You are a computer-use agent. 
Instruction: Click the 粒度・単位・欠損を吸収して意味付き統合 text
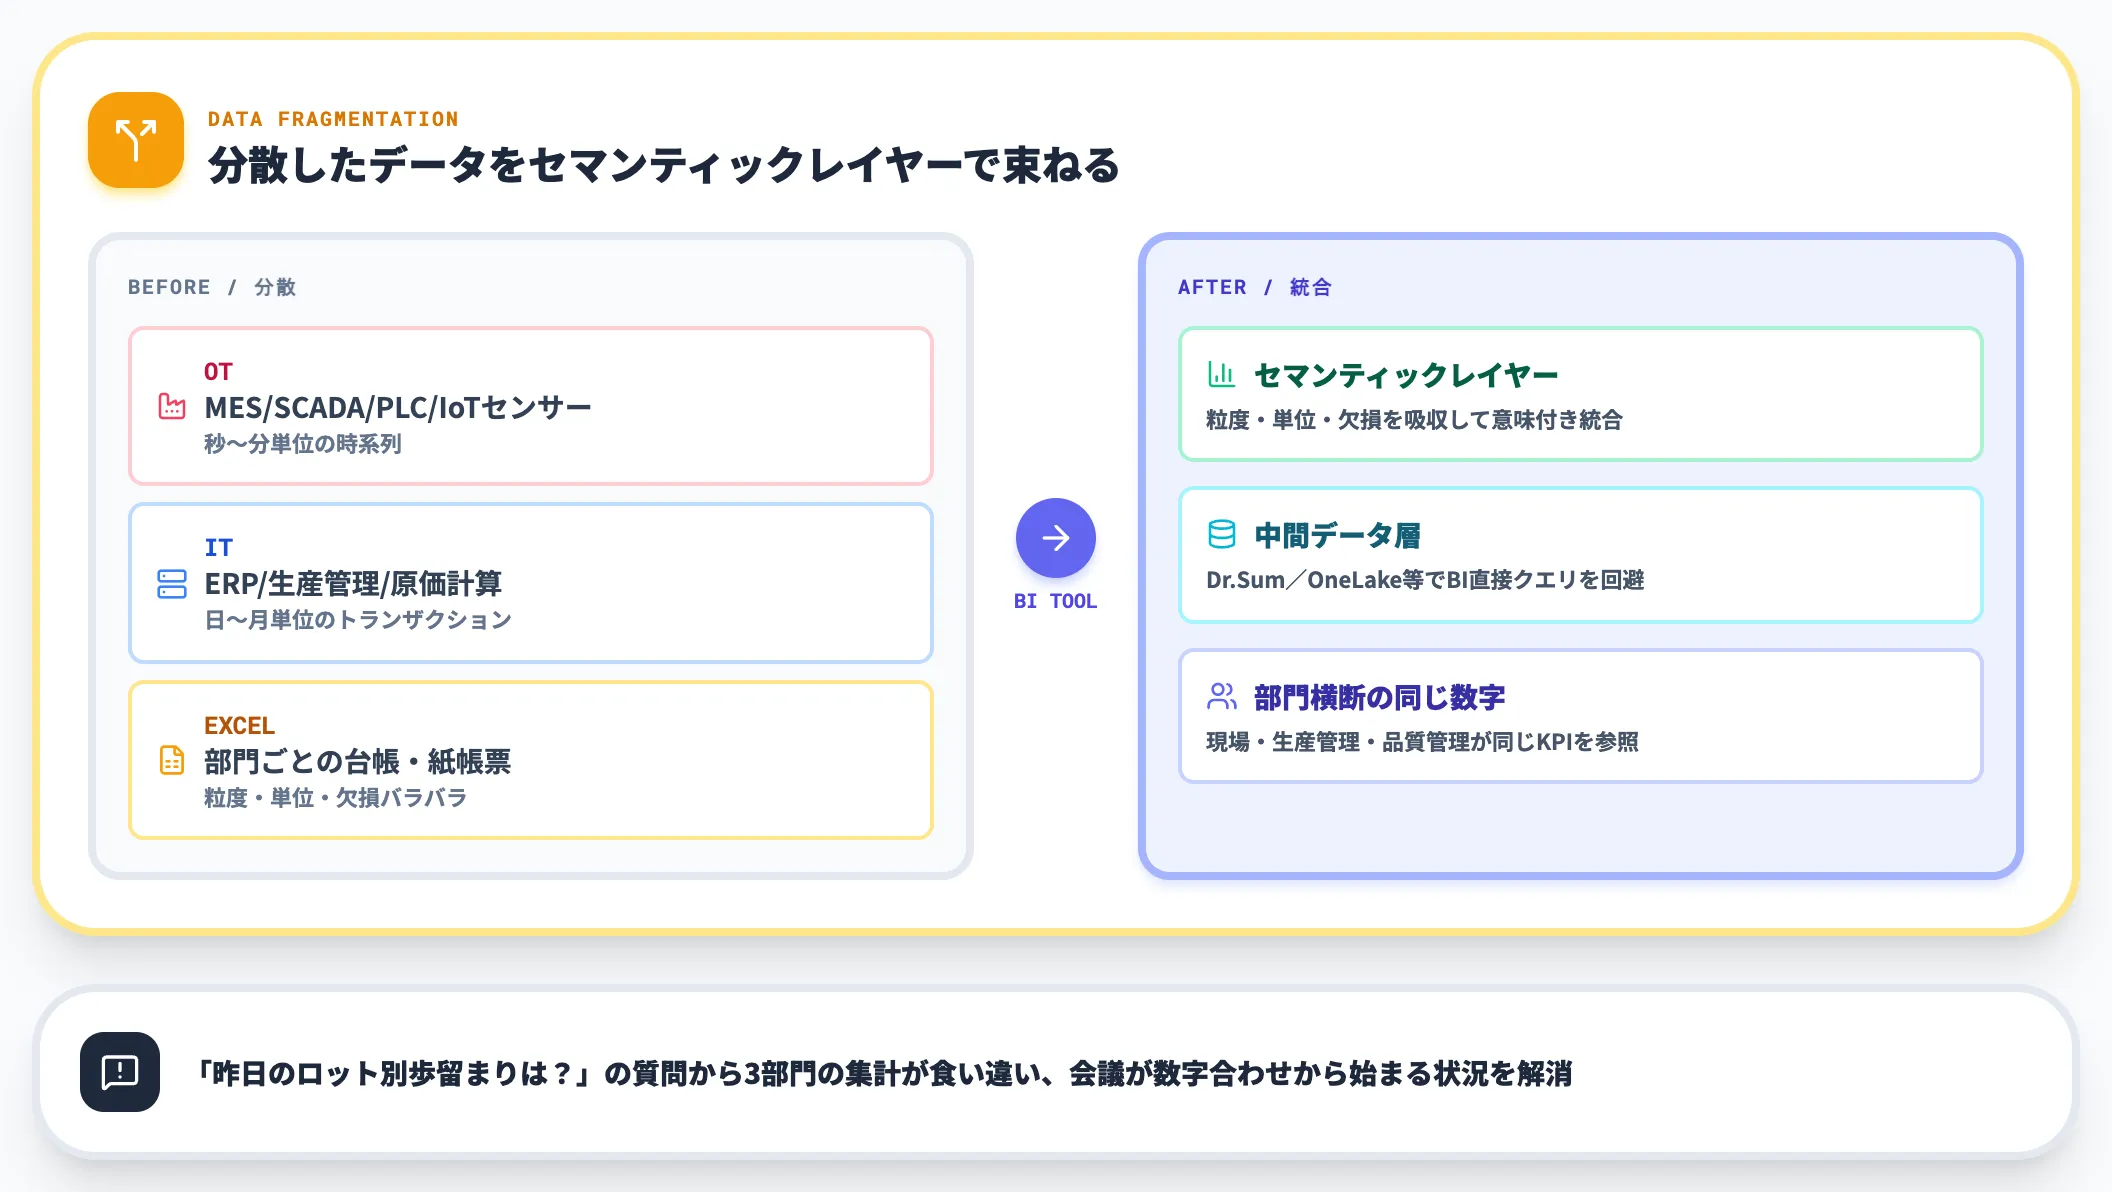click(1414, 420)
